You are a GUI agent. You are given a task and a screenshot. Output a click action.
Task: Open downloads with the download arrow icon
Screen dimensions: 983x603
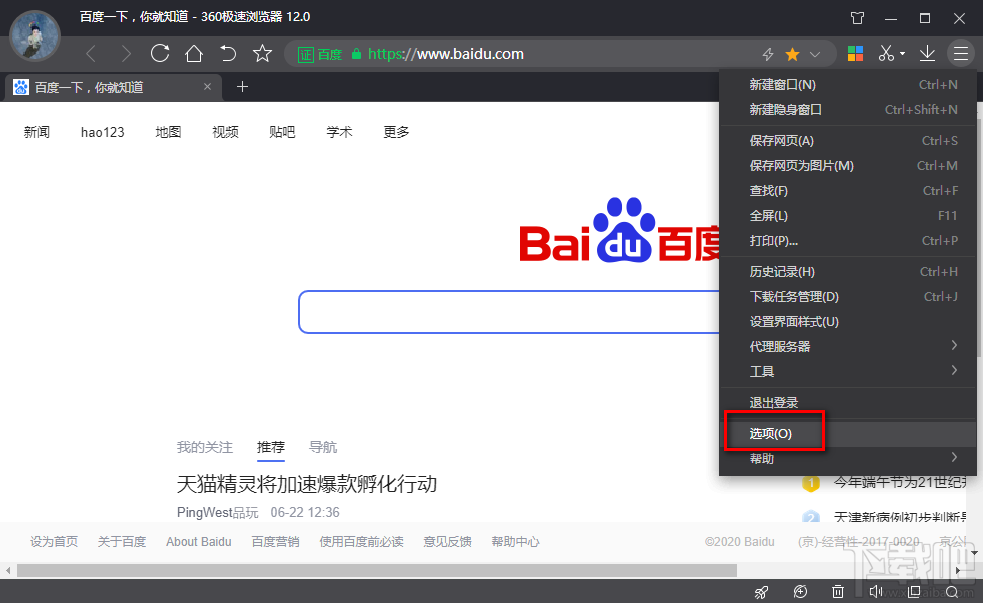(926, 53)
